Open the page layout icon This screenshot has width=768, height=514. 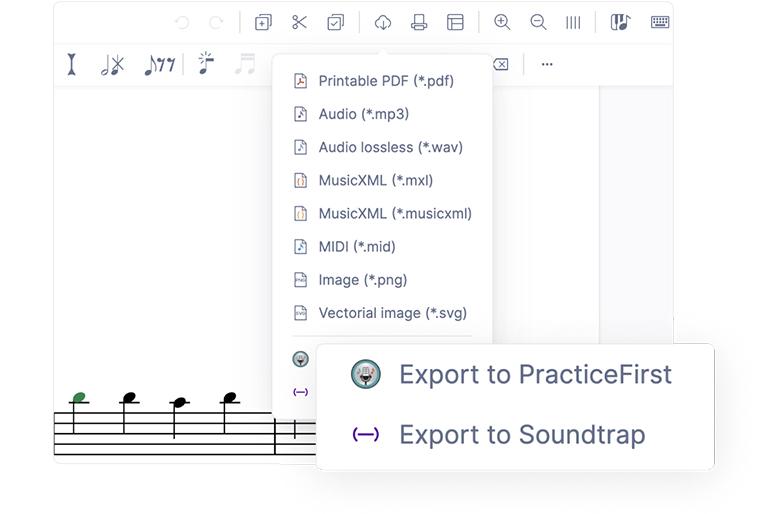(x=455, y=22)
